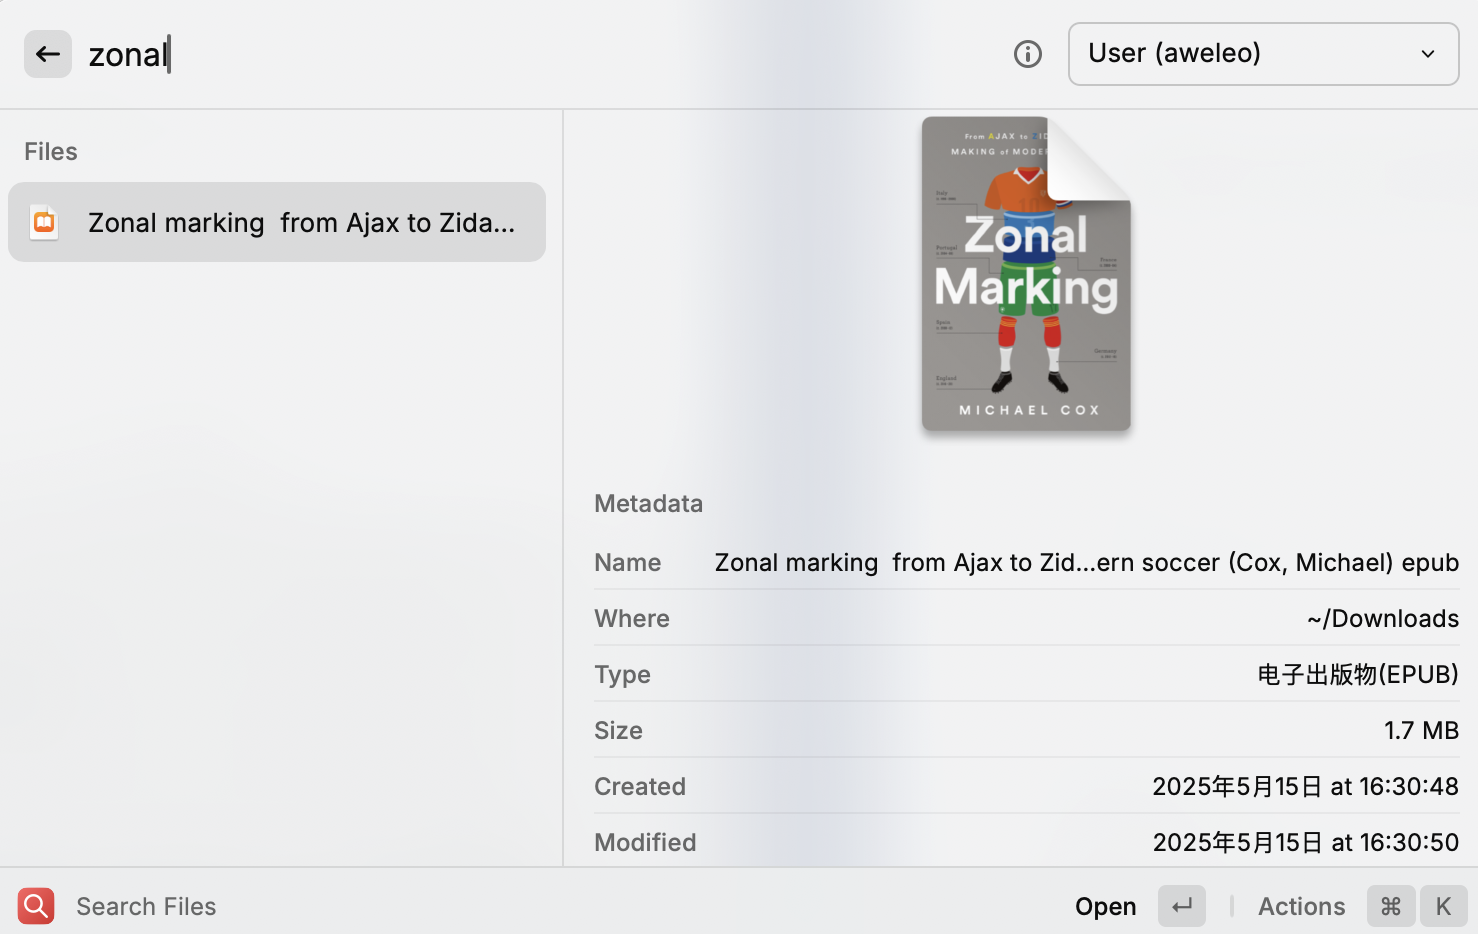The width and height of the screenshot is (1478, 934).
Task: Click the back arrow button
Action: click(x=47, y=54)
